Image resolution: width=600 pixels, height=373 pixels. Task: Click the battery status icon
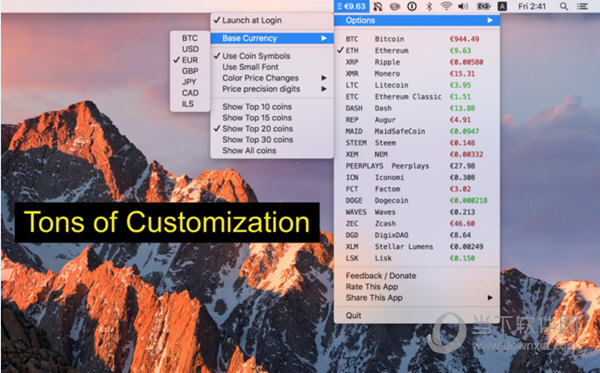pos(483,6)
